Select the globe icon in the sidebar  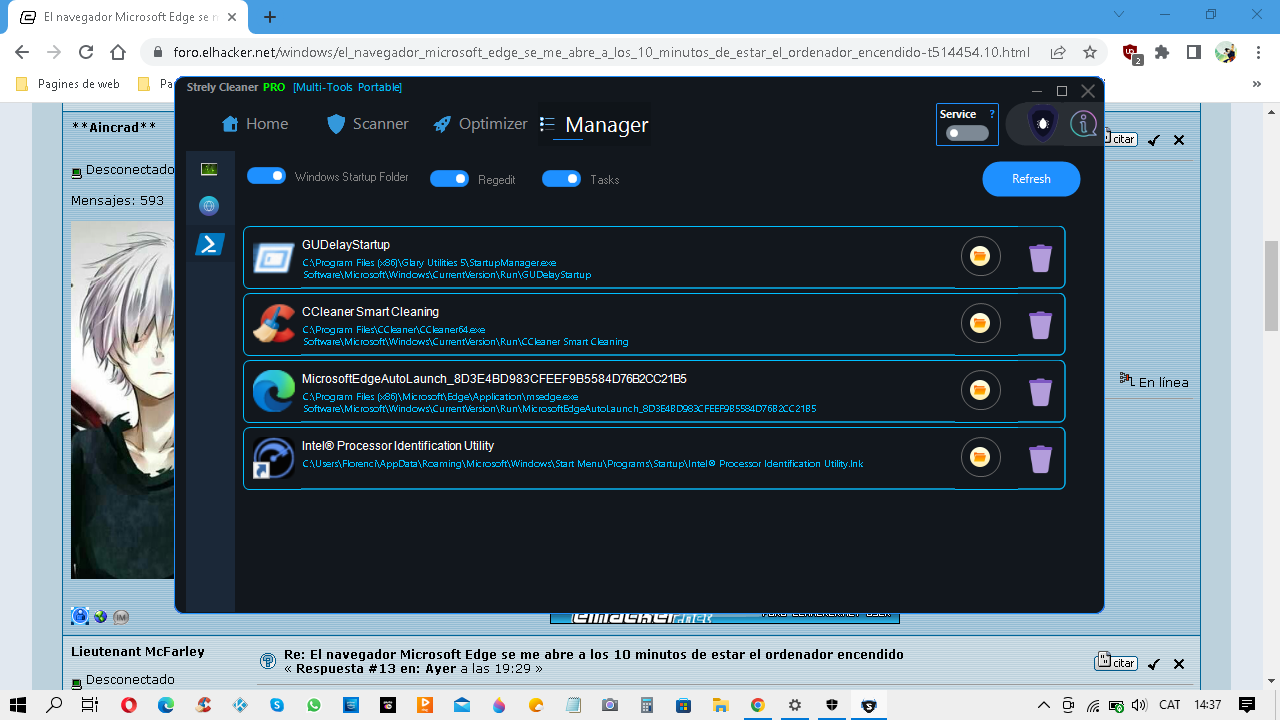[x=209, y=206]
